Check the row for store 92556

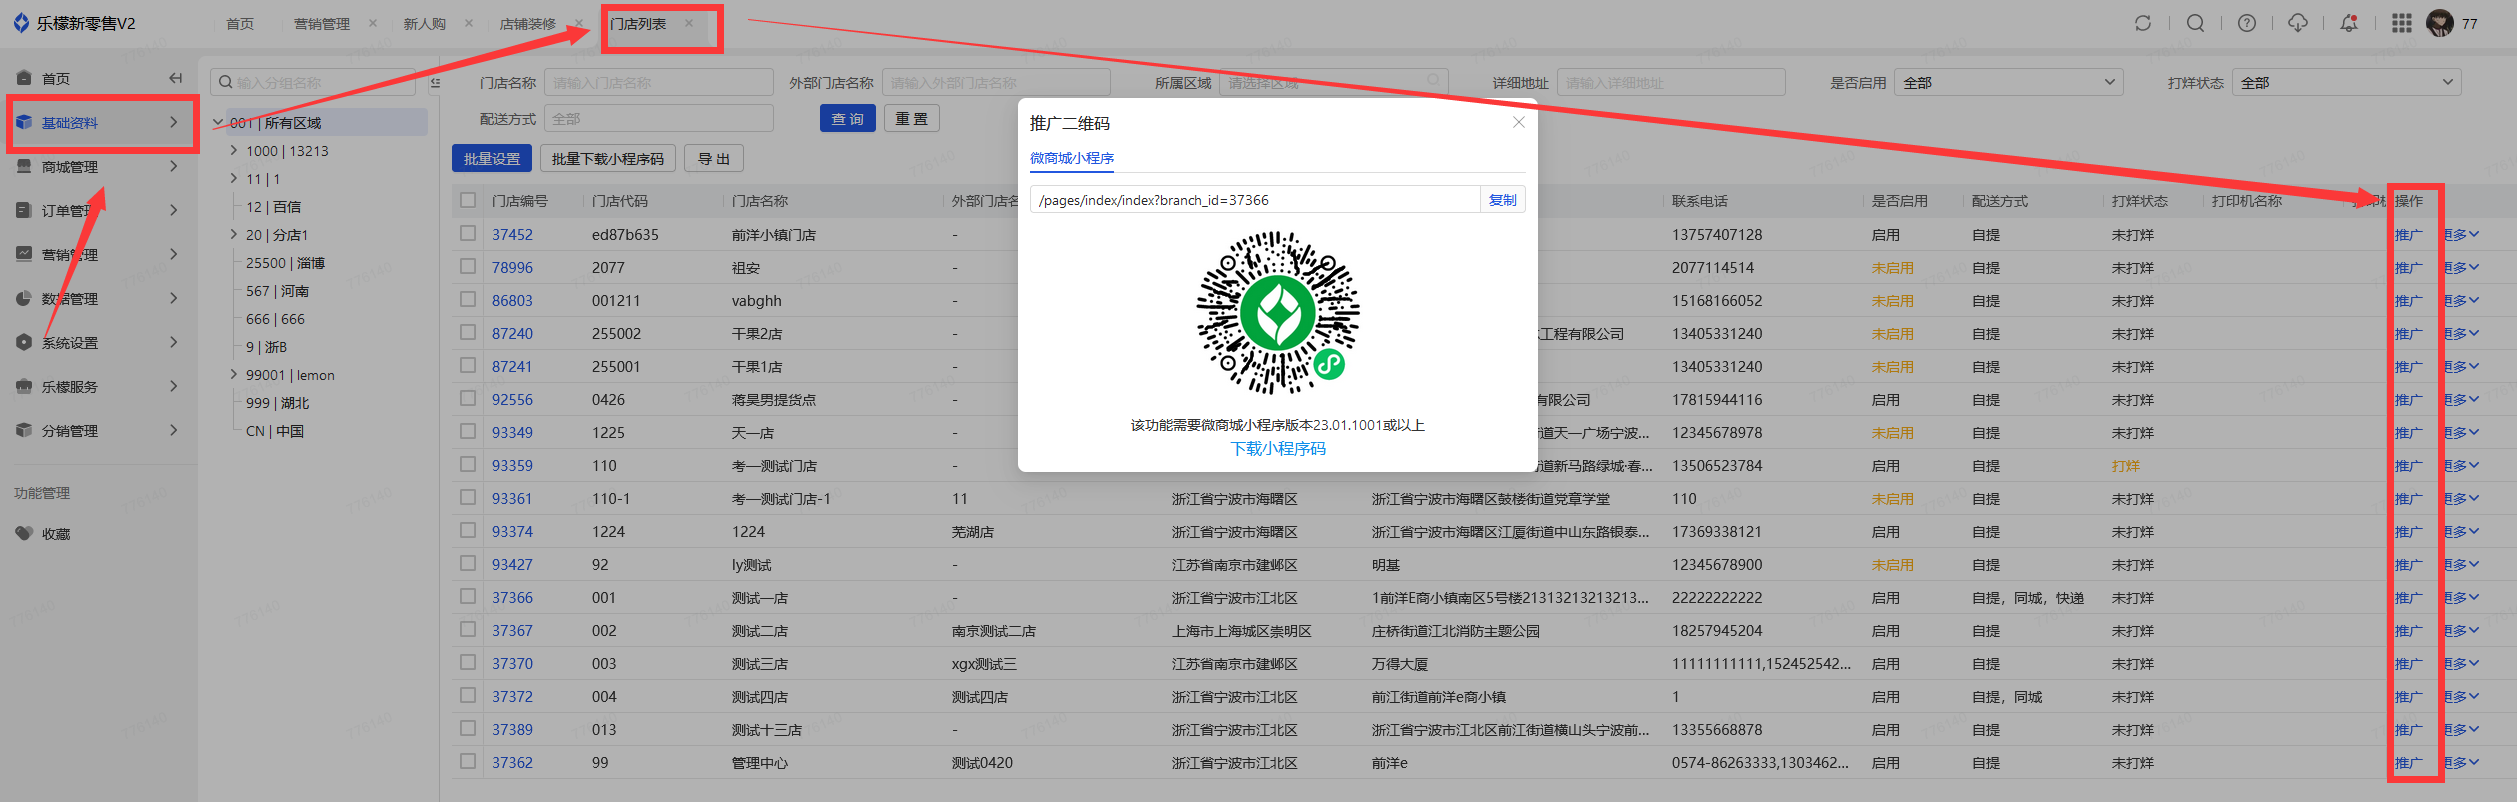tap(468, 398)
